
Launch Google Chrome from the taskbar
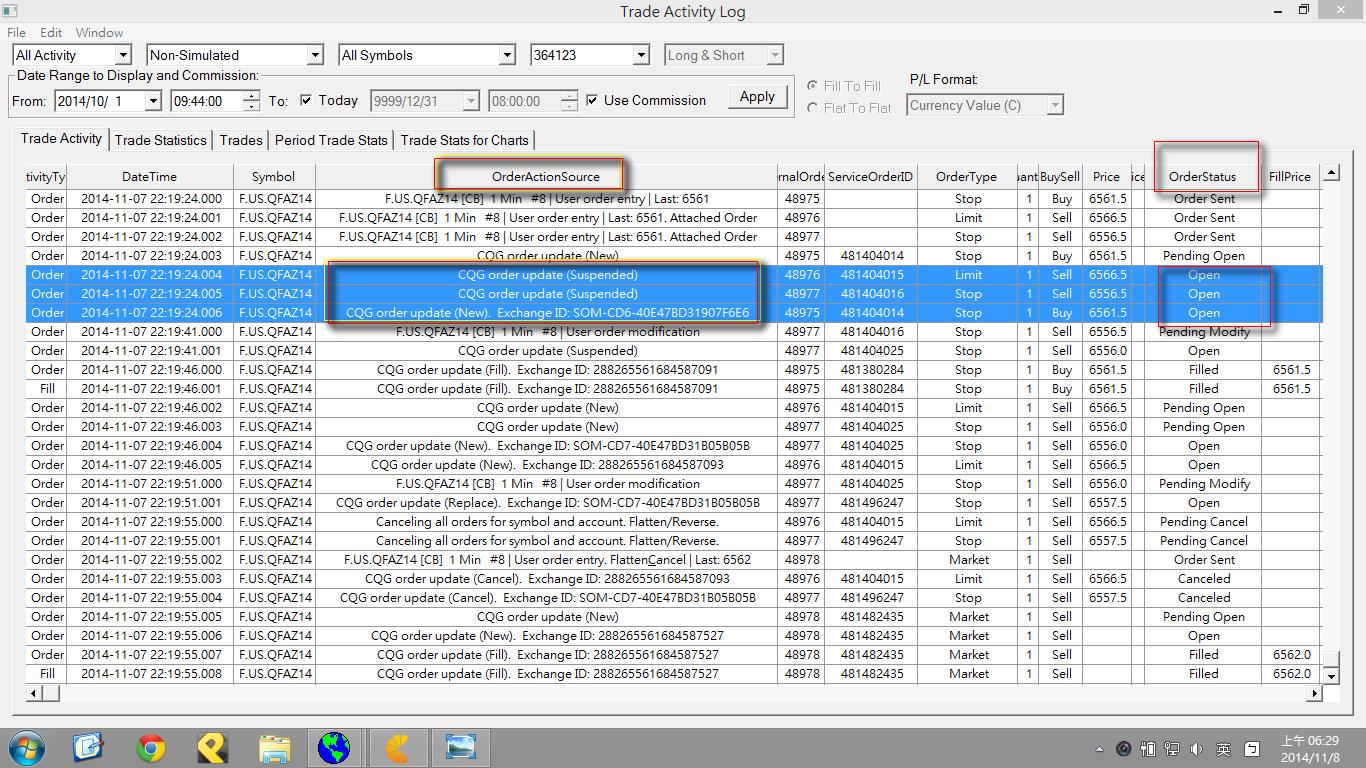point(151,748)
